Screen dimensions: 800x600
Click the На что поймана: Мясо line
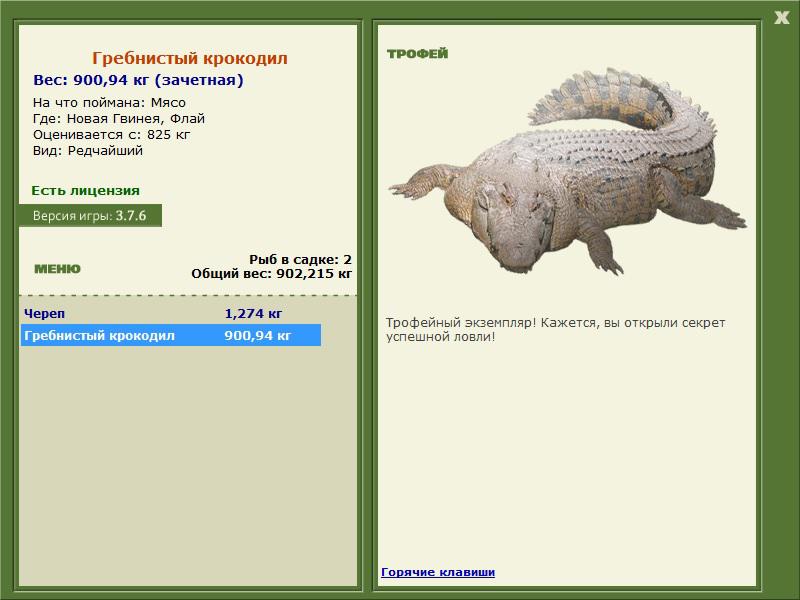(109, 103)
